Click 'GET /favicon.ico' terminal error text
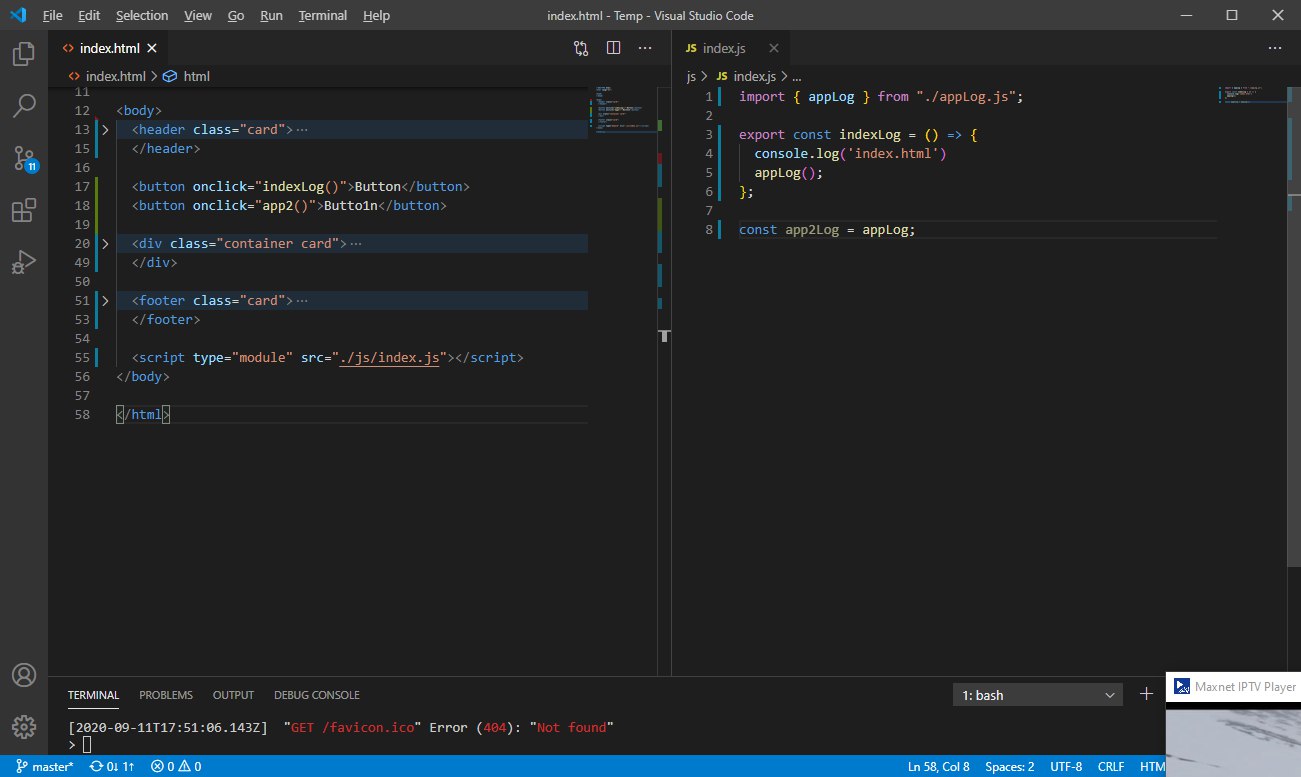This screenshot has height=777, width=1301. click(x=355, y=727)
